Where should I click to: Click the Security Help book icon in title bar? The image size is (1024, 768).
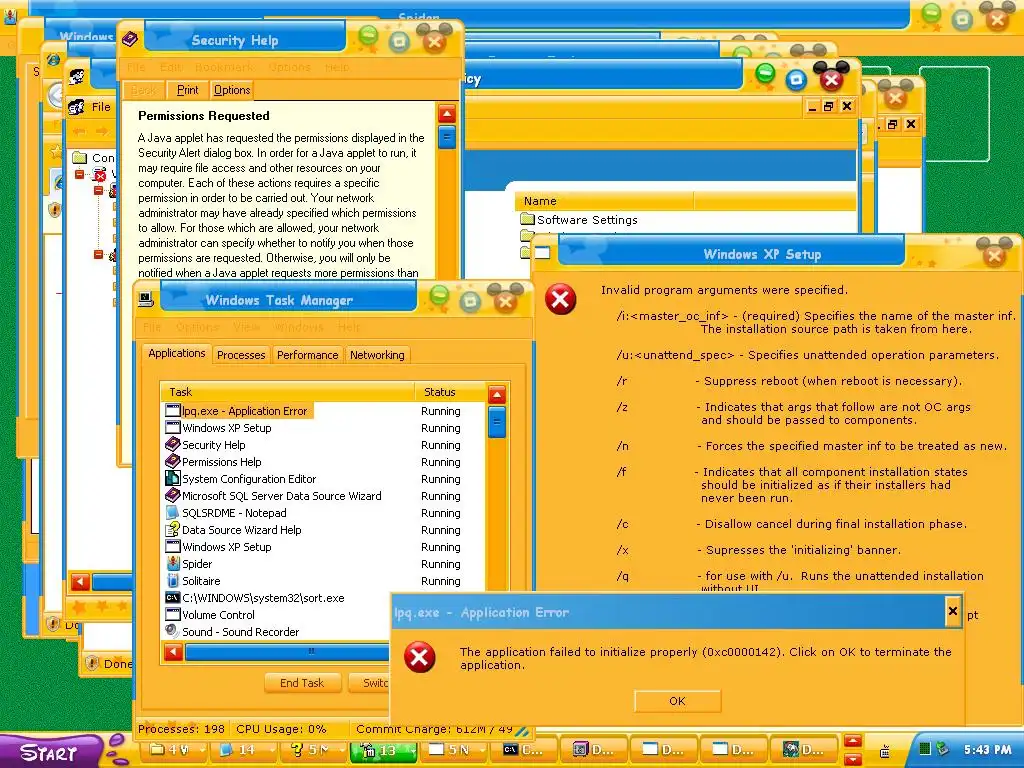(x=130, y=40)
